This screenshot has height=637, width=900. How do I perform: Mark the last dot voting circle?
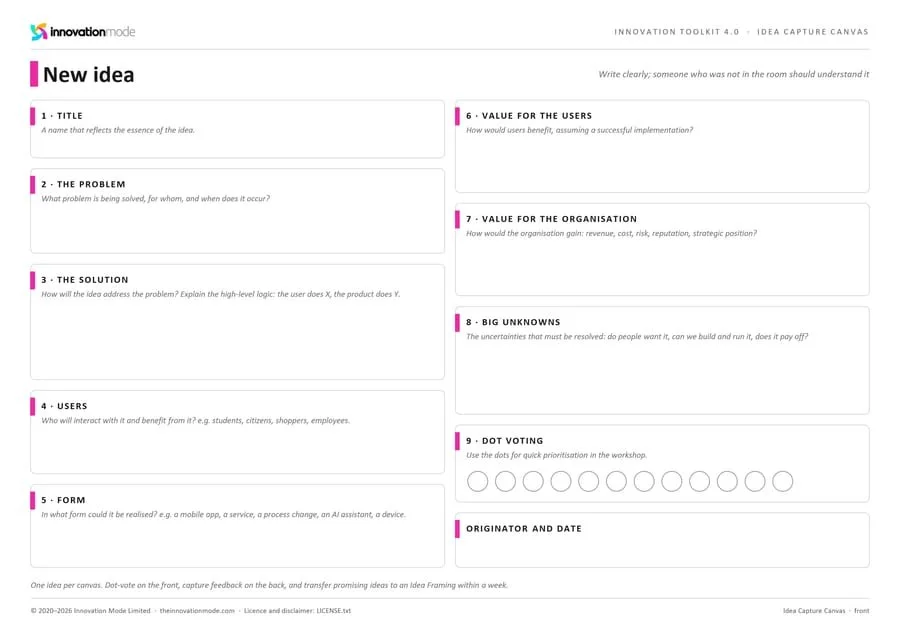782,481
